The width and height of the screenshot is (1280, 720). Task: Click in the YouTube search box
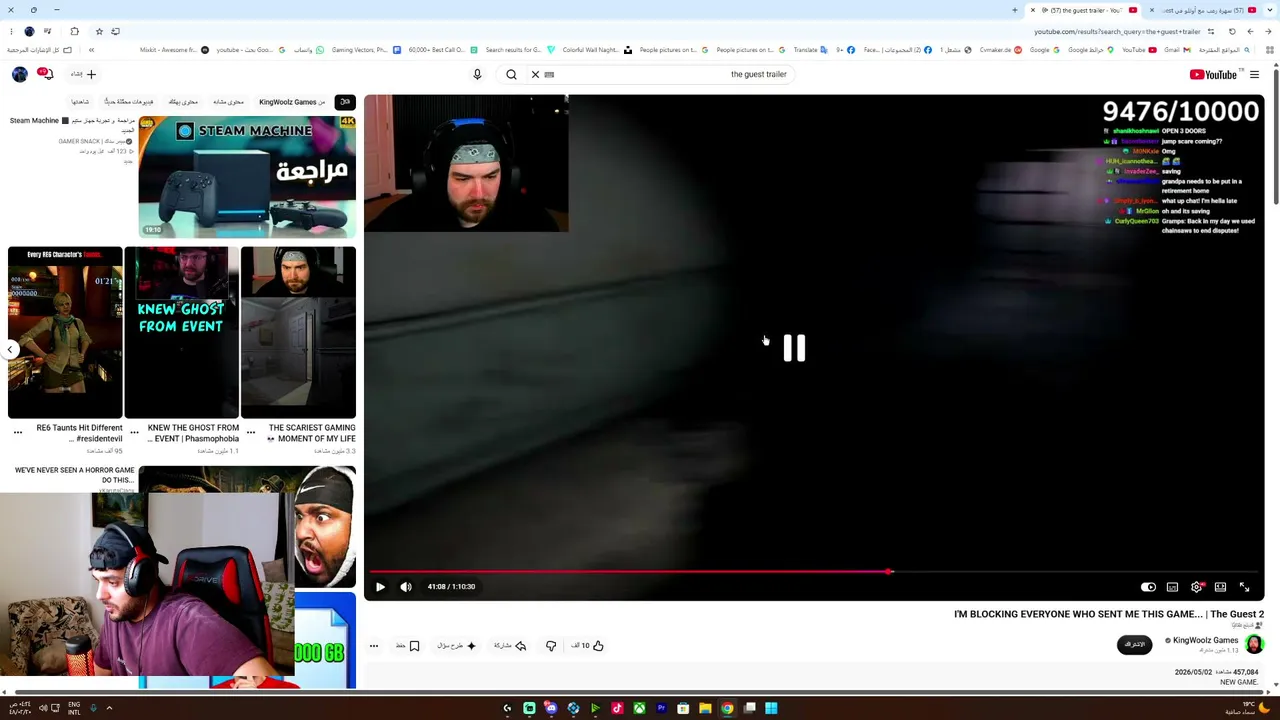tap(670, 74)
